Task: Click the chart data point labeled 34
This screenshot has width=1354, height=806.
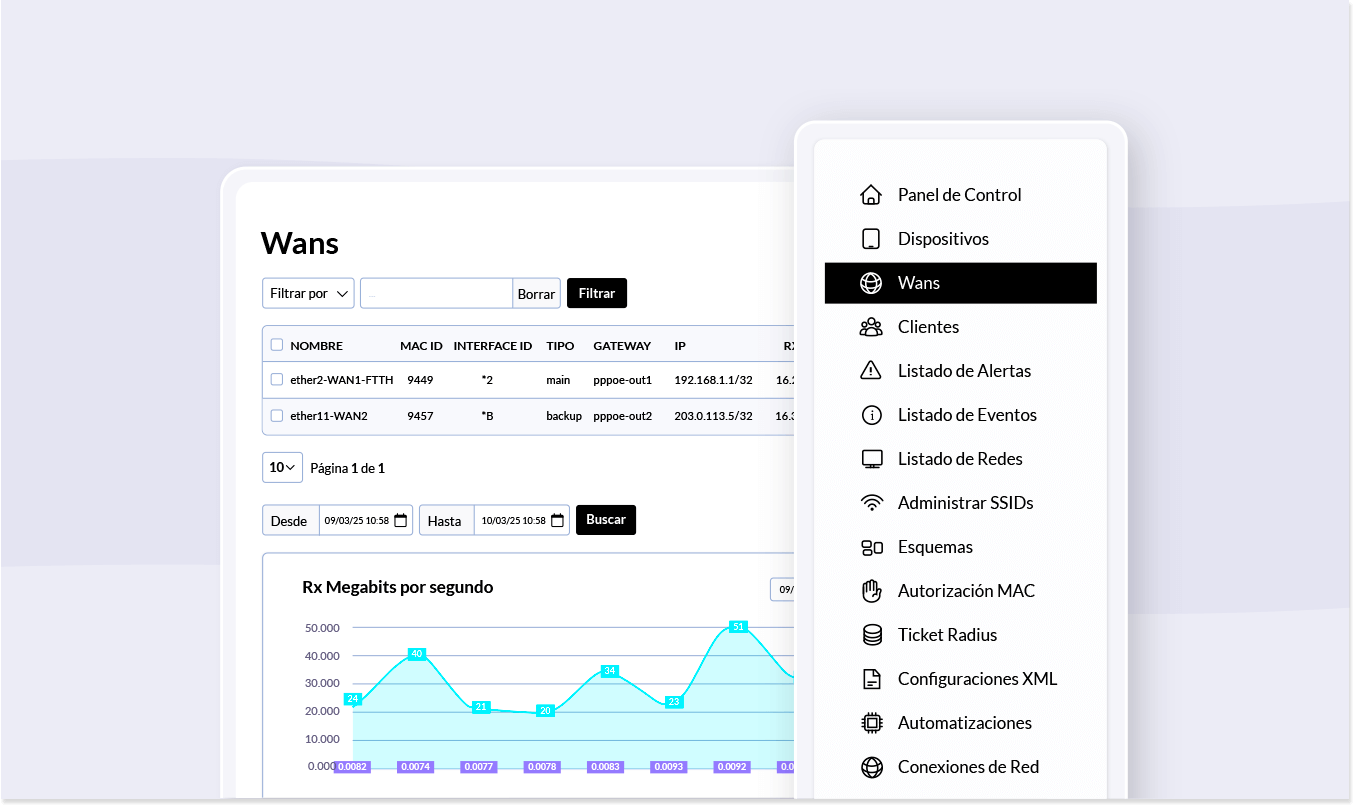Action: [609, 671]
